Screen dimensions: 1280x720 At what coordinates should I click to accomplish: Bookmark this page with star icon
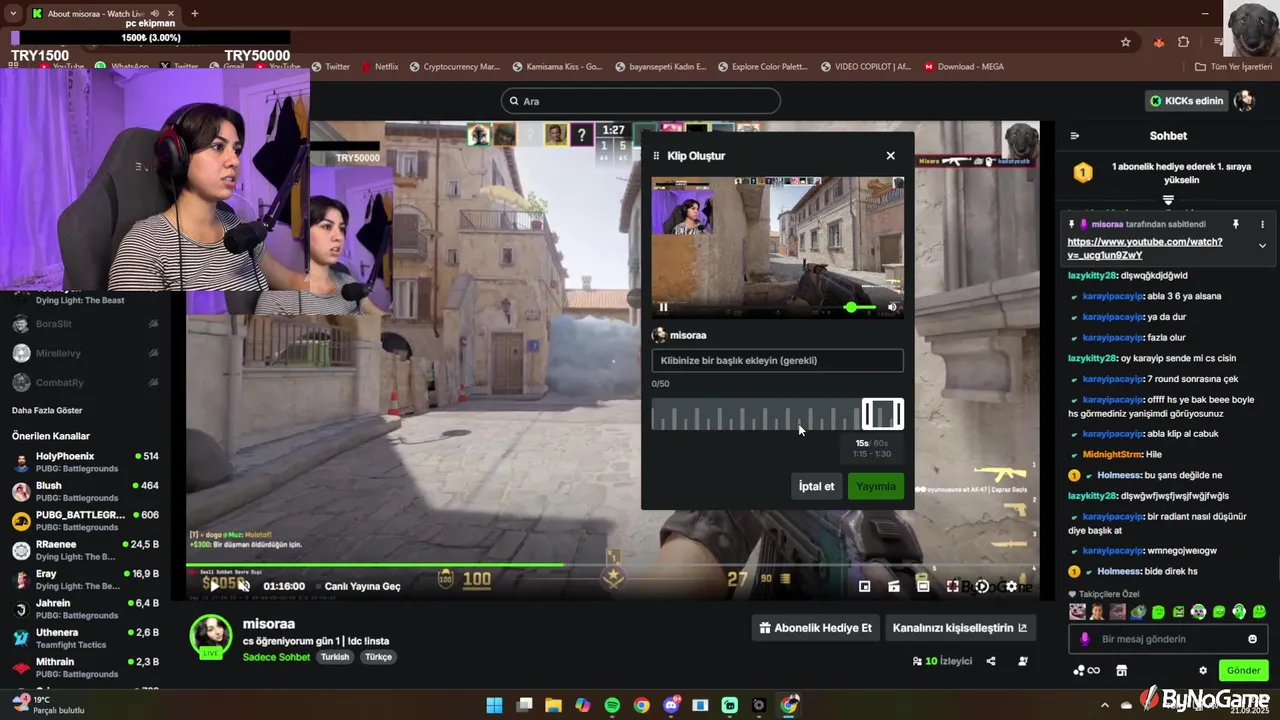[x=1125, y=42]
